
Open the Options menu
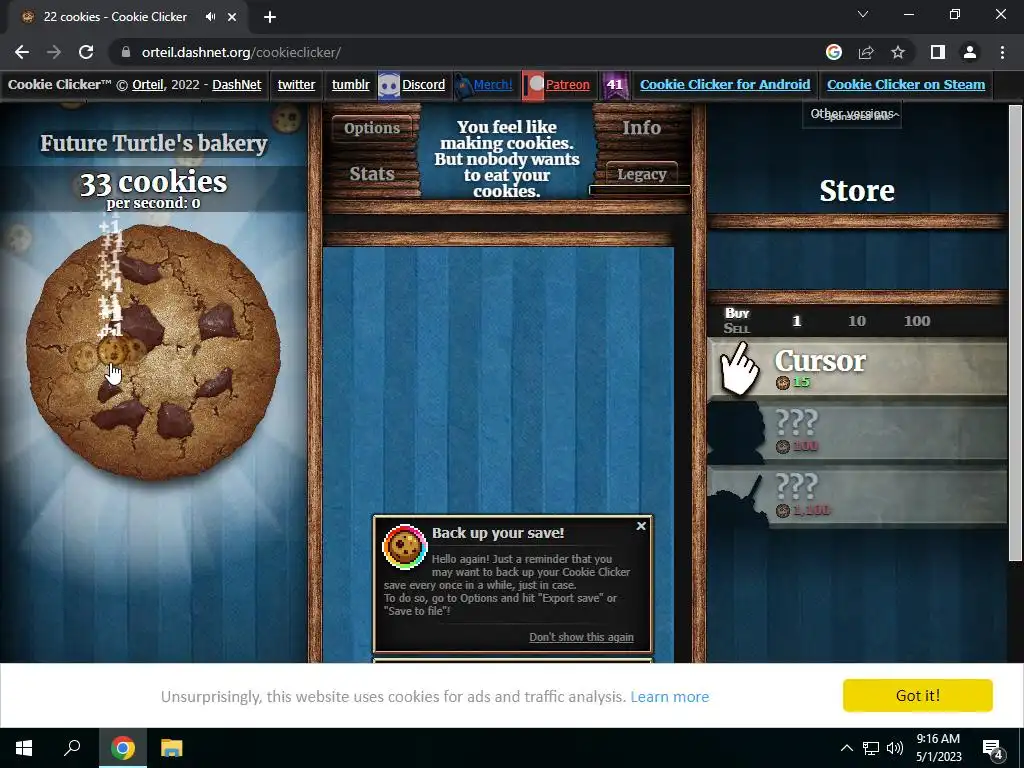(x=372, y=128)
